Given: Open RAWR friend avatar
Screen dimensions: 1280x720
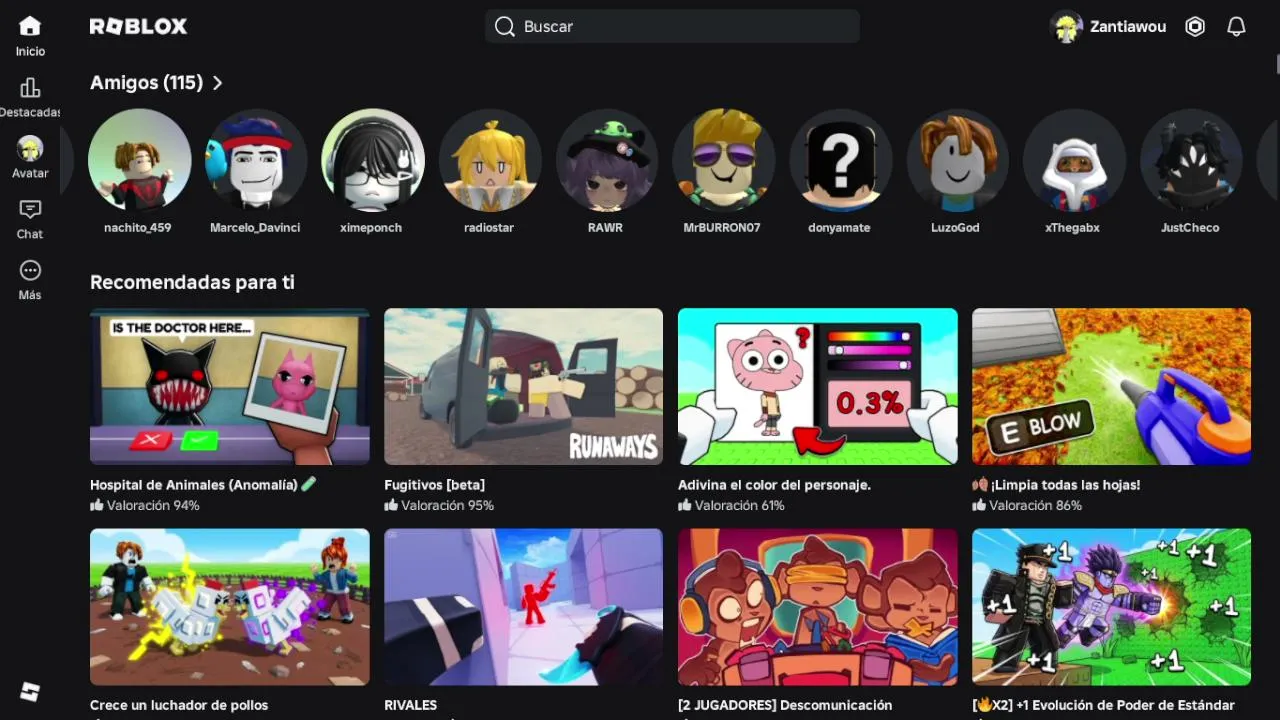Looking at the screenshot, I should click(606, 160).
